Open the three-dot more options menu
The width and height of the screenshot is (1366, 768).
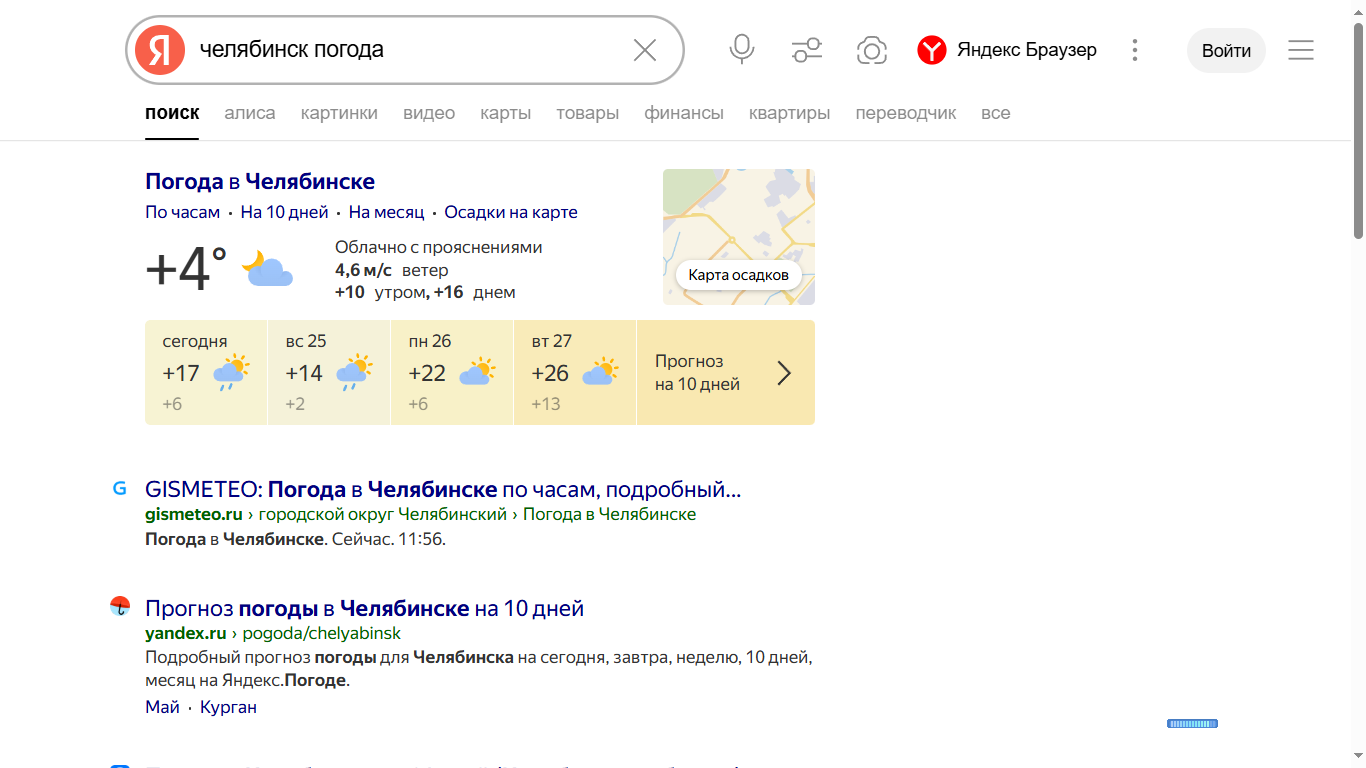[1134, 50]
